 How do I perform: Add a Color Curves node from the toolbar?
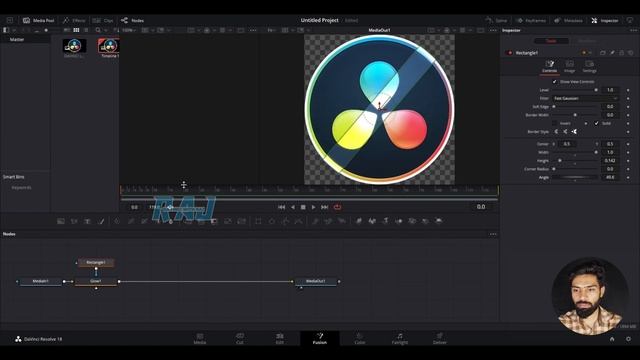tap(131, 221)
